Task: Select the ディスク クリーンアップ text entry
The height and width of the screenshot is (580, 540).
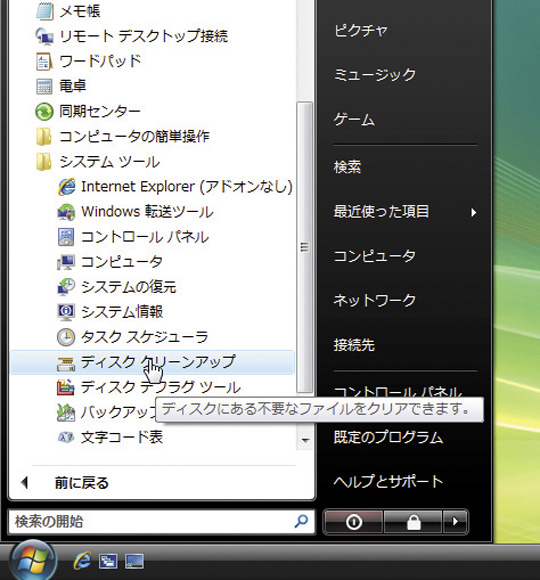Action: pyautogui.click(x=158, y=362)
